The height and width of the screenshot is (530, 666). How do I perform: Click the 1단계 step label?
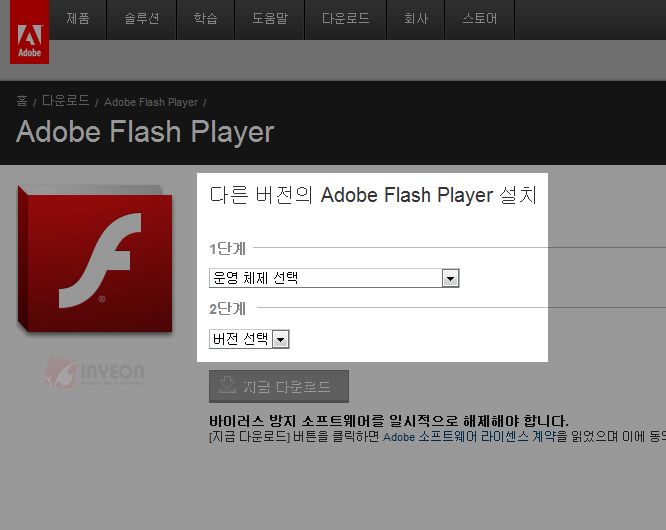[227, 248]
